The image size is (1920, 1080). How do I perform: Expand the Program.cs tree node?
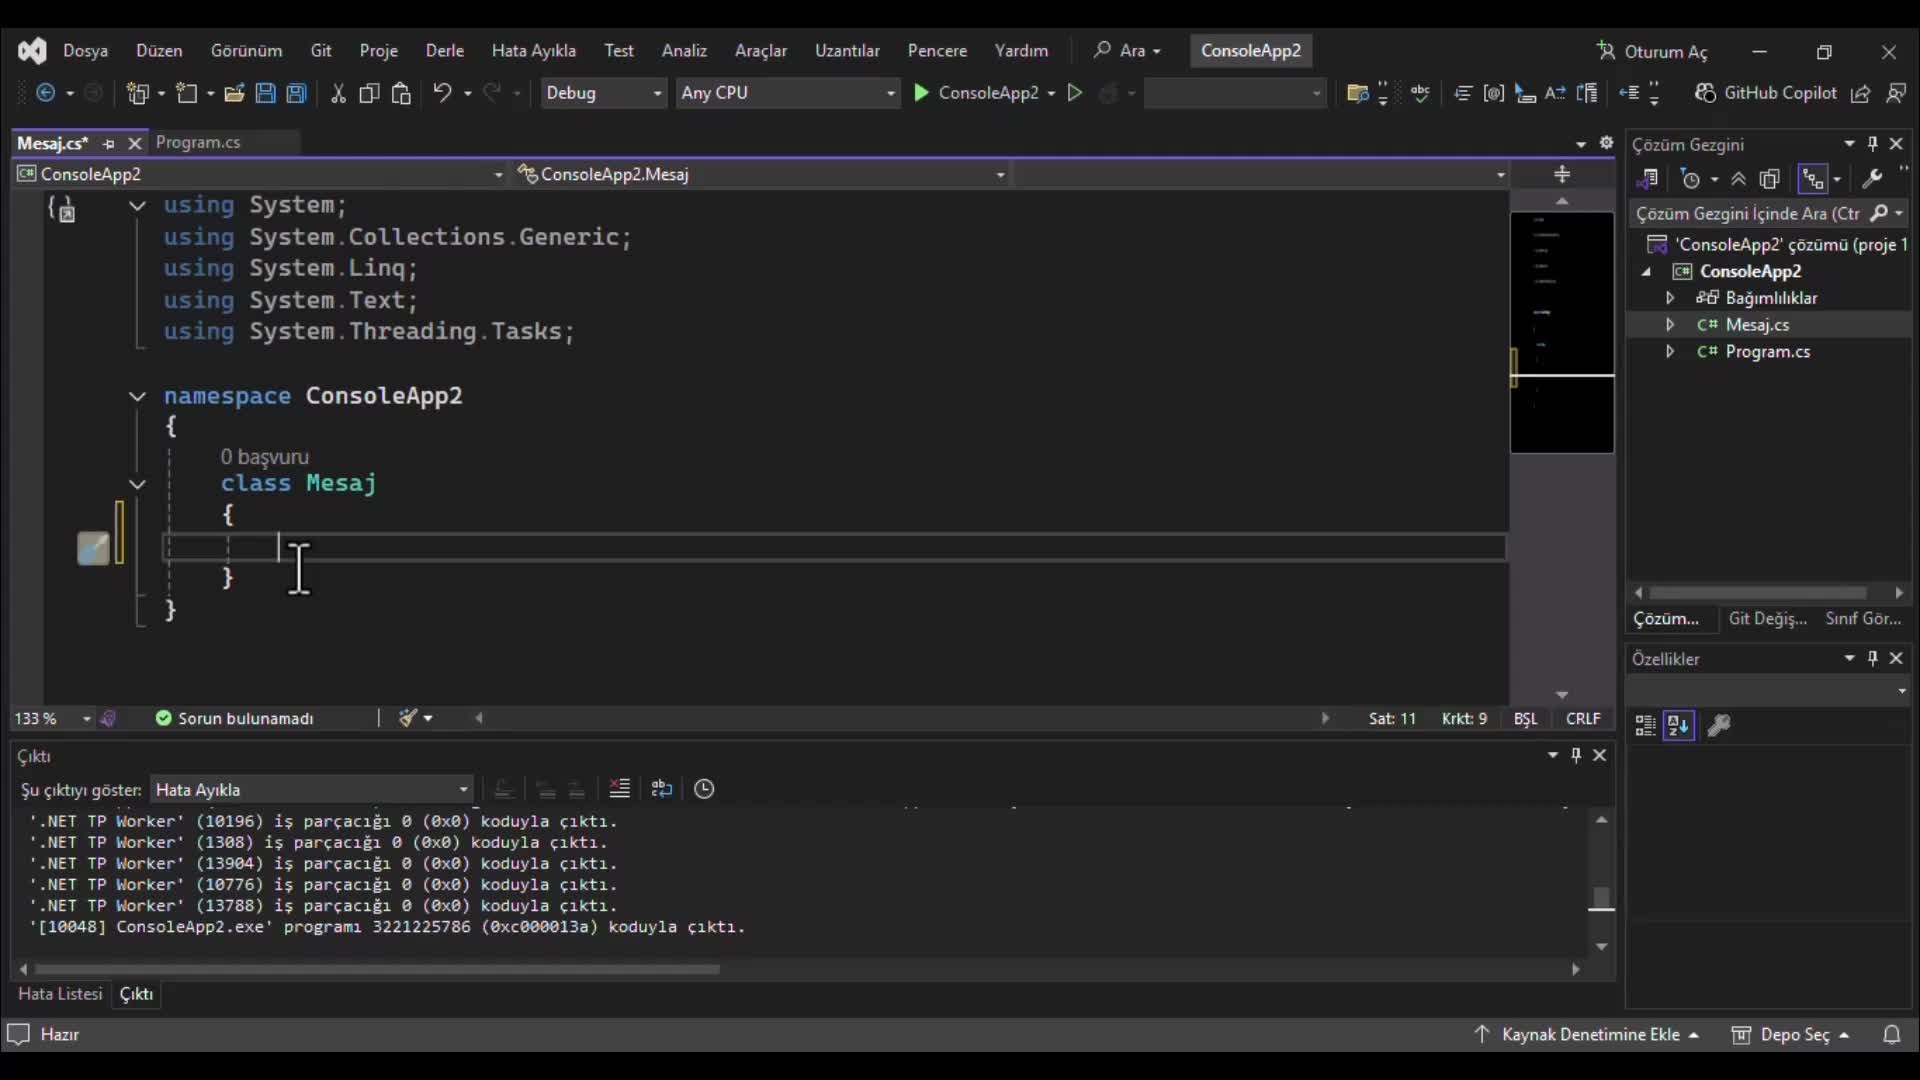(x=1670, y=352)
